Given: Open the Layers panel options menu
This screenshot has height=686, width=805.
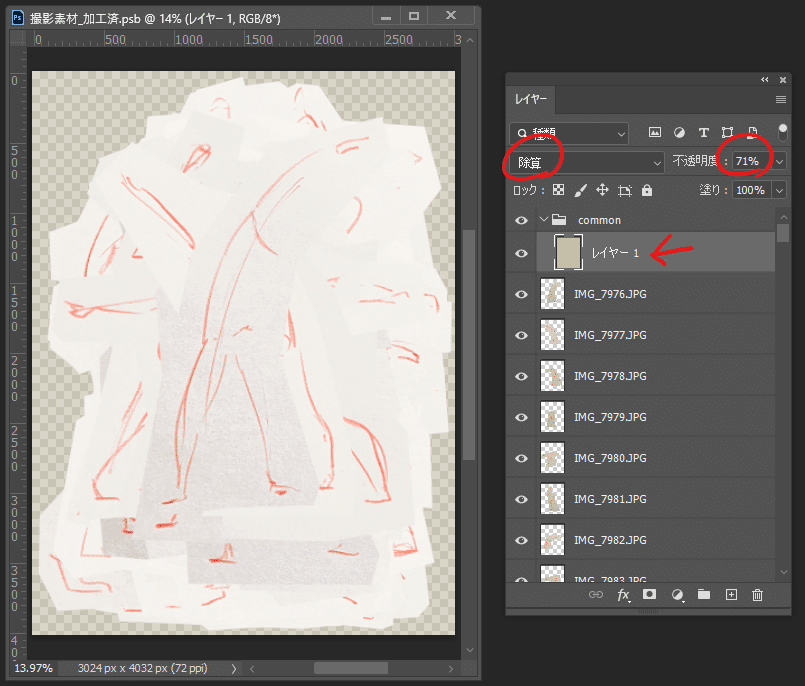Looking at the screenshot, I should [x=781, y=100].
